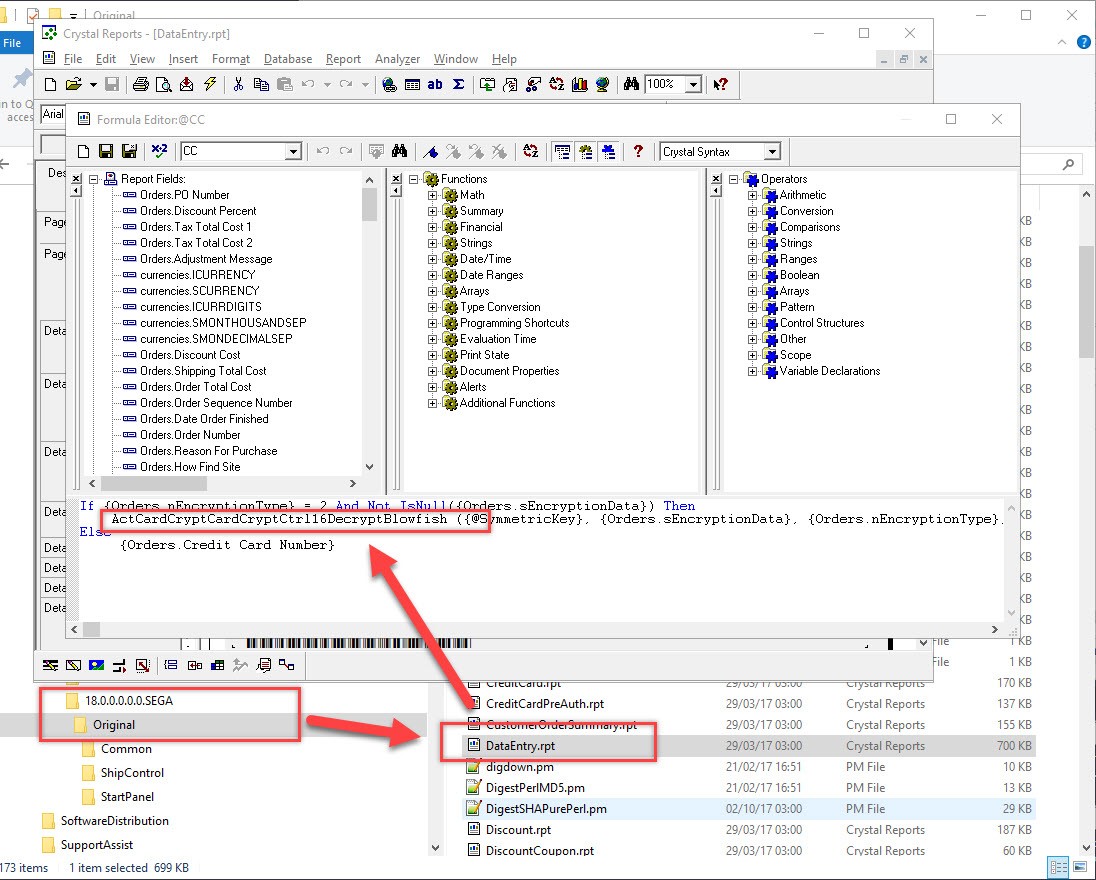Click the formula text horizontal scrollbar
1096x880 pixels.
click(x=540, y=629)
